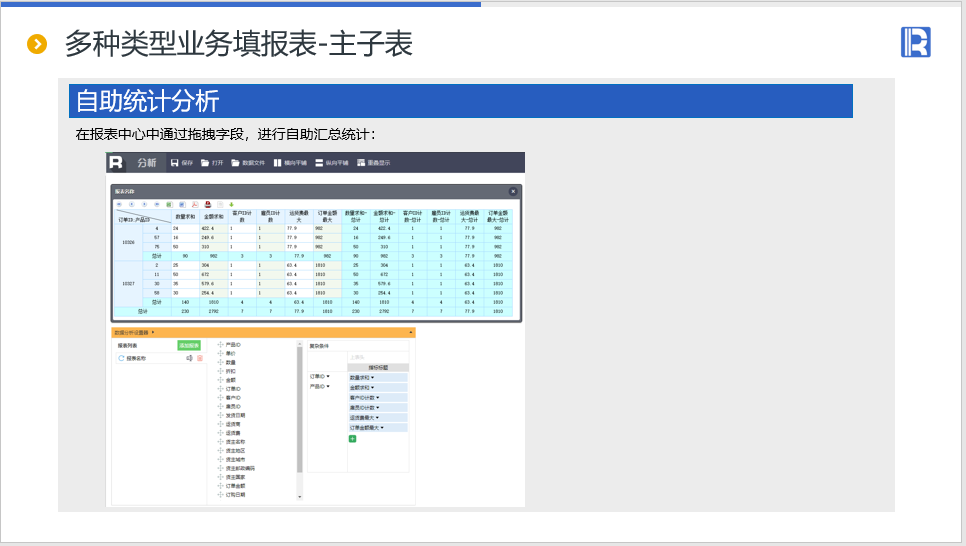Click the red print icon in report toolbar
This screenshot has height=546, width=966.
pyautogui.click(x=206, y=204)
